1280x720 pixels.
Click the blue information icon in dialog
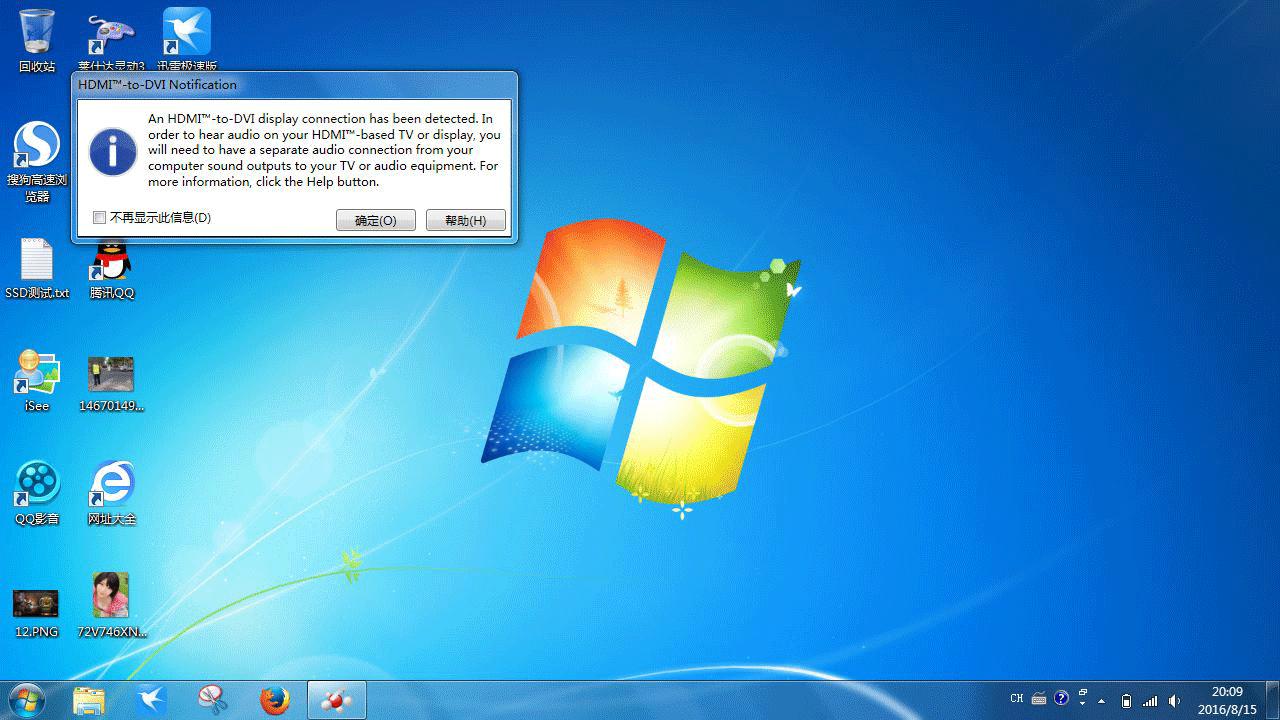click(x=112, y=153)
